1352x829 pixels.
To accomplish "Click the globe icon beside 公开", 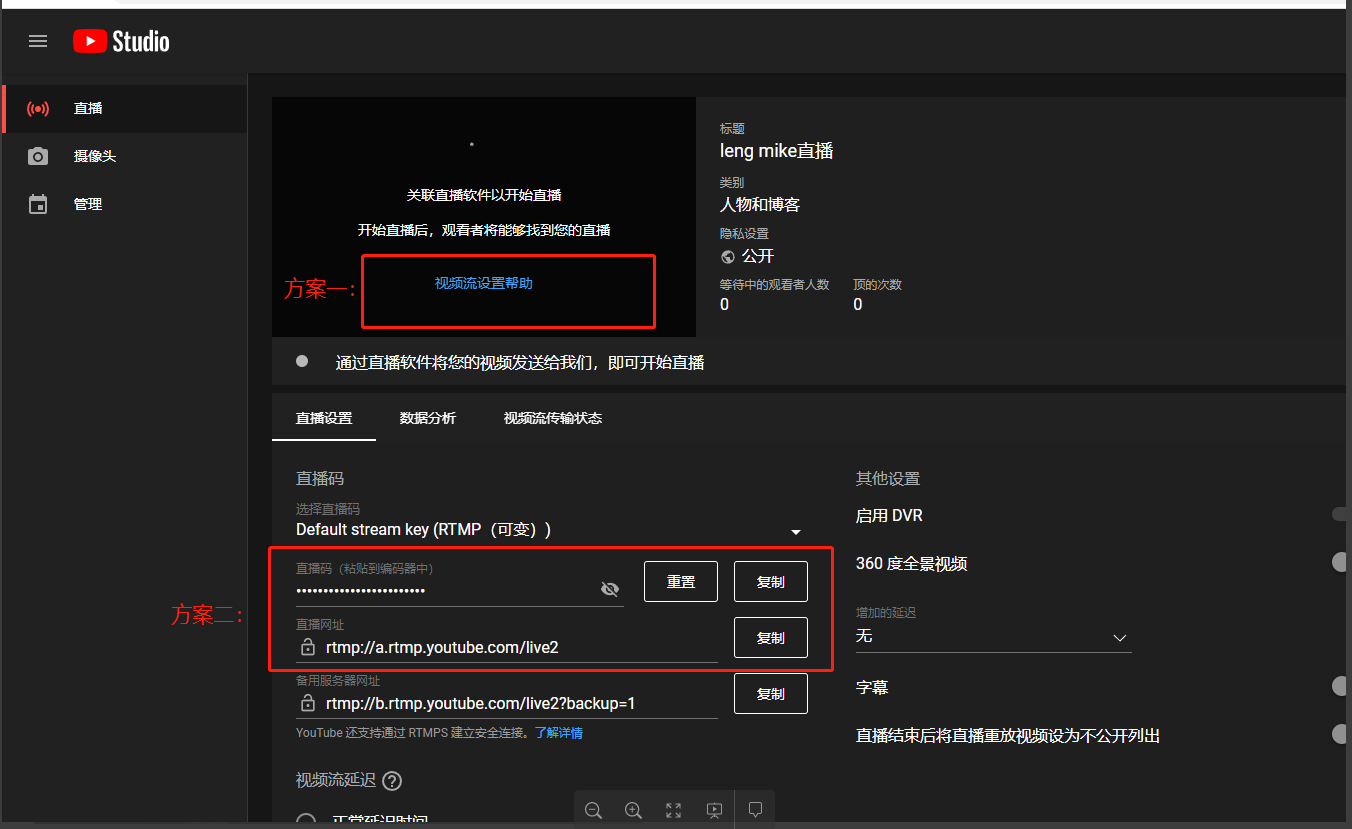I will 728,257.
